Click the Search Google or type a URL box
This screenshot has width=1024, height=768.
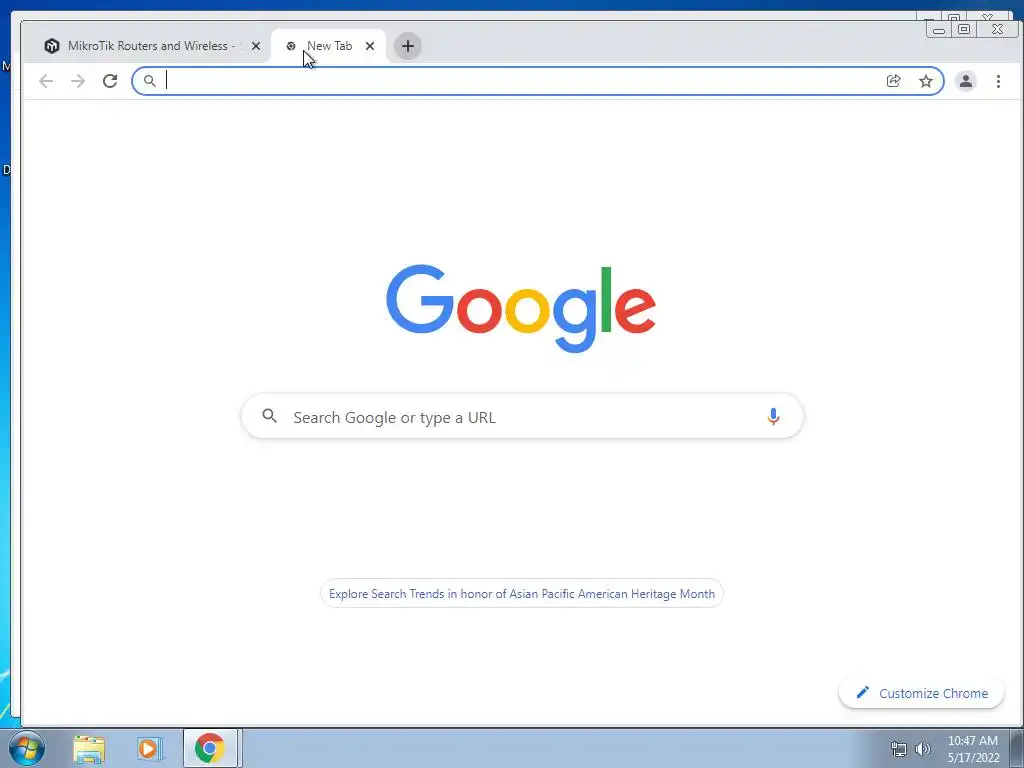pyautogui.click(x=522, y=417)
